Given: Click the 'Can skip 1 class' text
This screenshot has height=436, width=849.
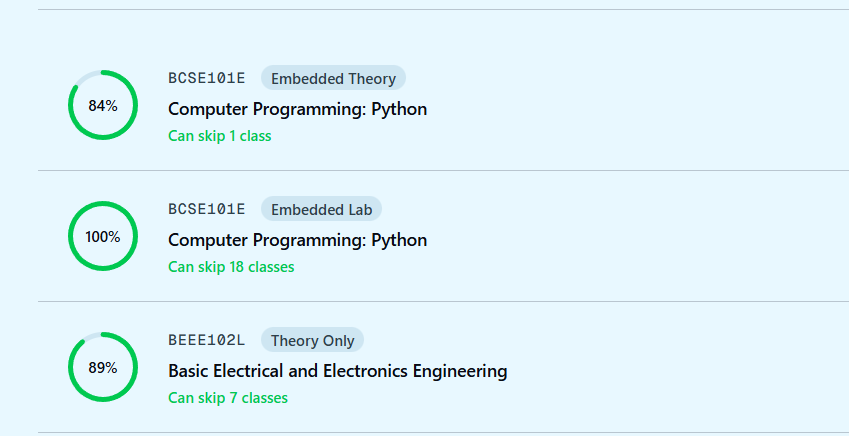Looking at the screenshot, I should coord(219,136).
